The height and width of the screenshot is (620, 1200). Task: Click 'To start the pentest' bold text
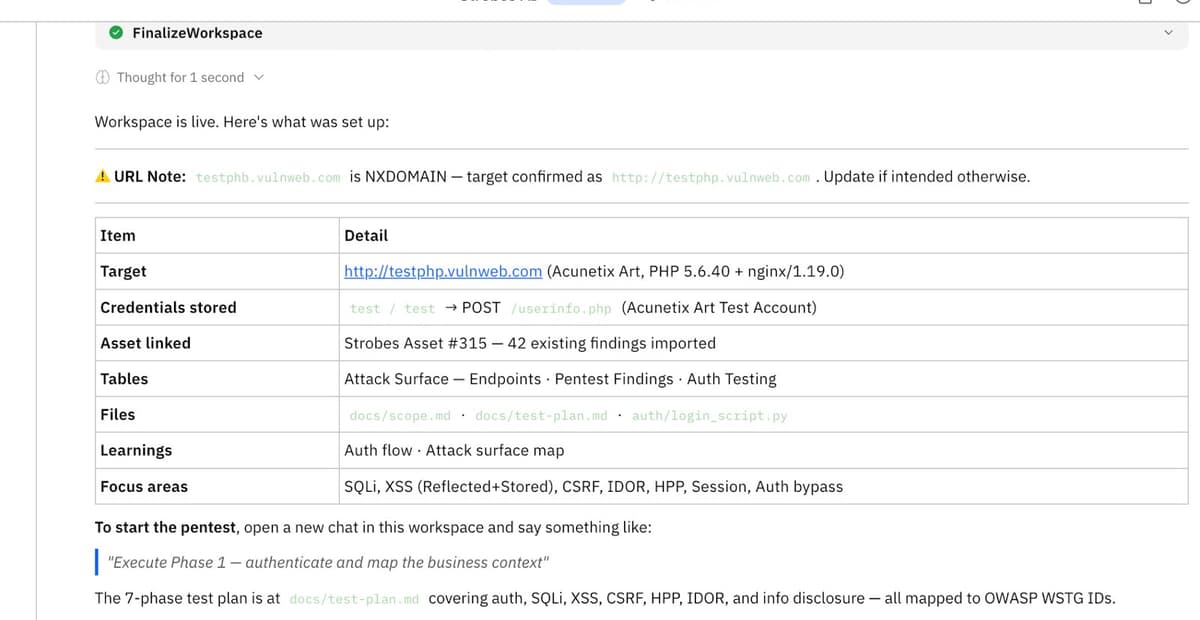tap(166, 527)
